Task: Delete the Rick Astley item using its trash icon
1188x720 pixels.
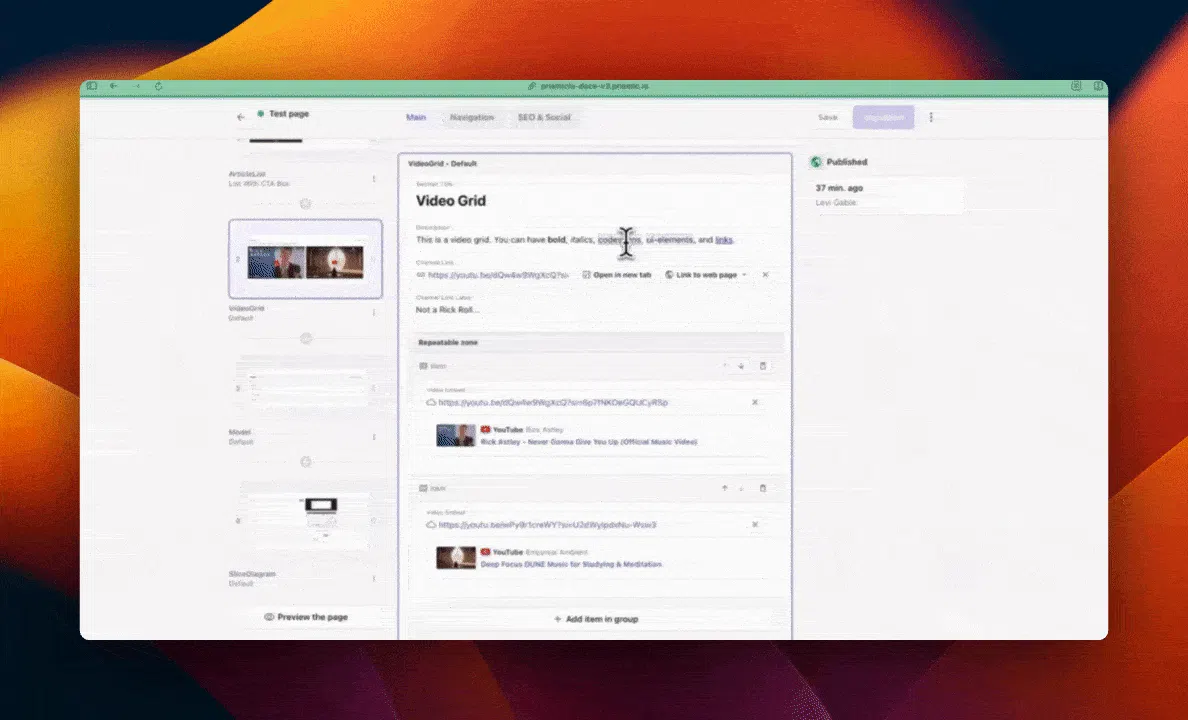Action: (x=762, y=366)
